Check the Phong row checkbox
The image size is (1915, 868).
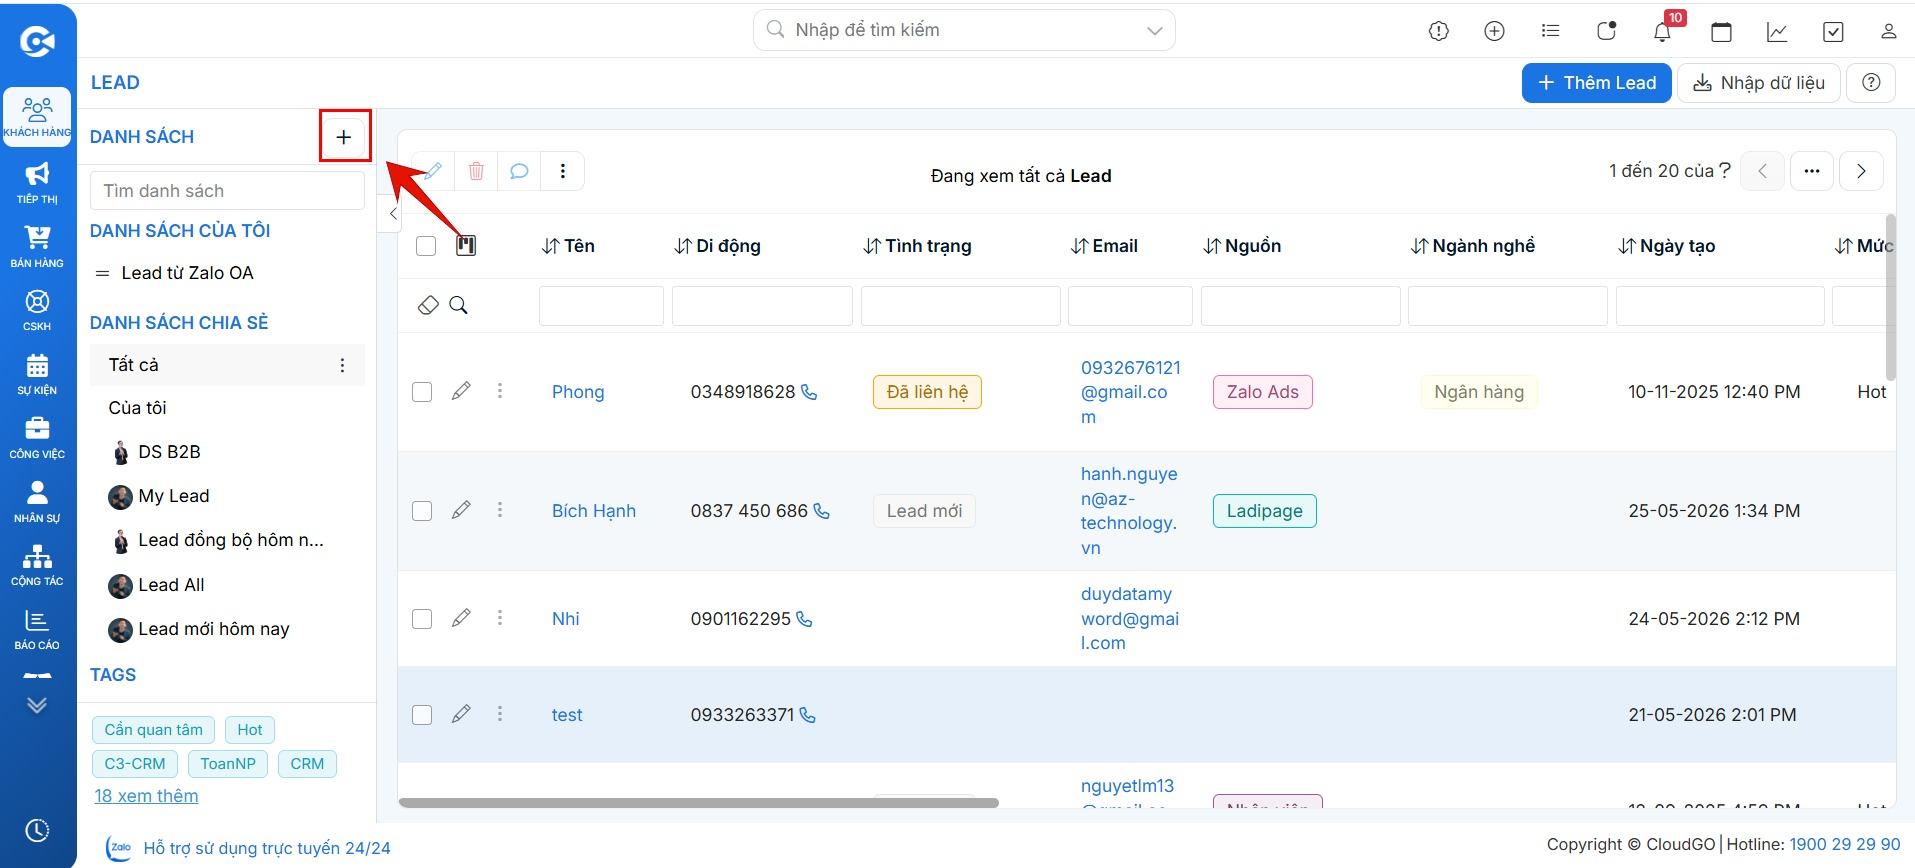(422, 392)
